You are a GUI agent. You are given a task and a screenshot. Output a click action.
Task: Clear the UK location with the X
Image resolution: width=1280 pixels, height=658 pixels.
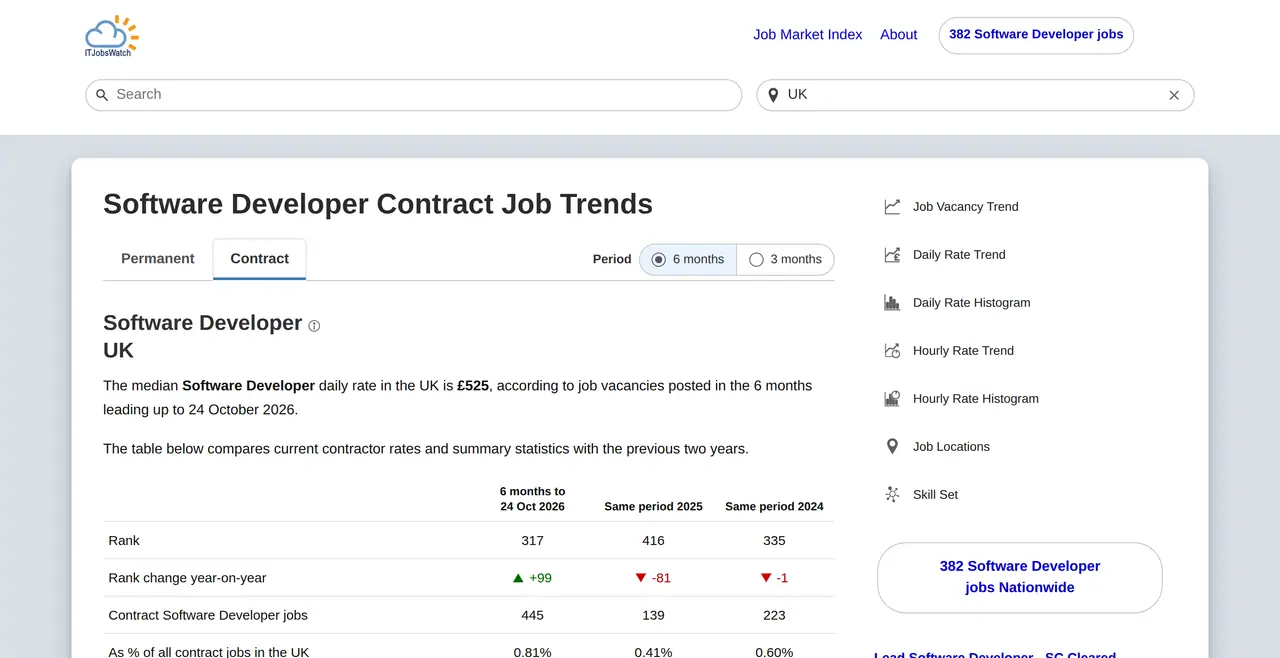point(1174,95)
